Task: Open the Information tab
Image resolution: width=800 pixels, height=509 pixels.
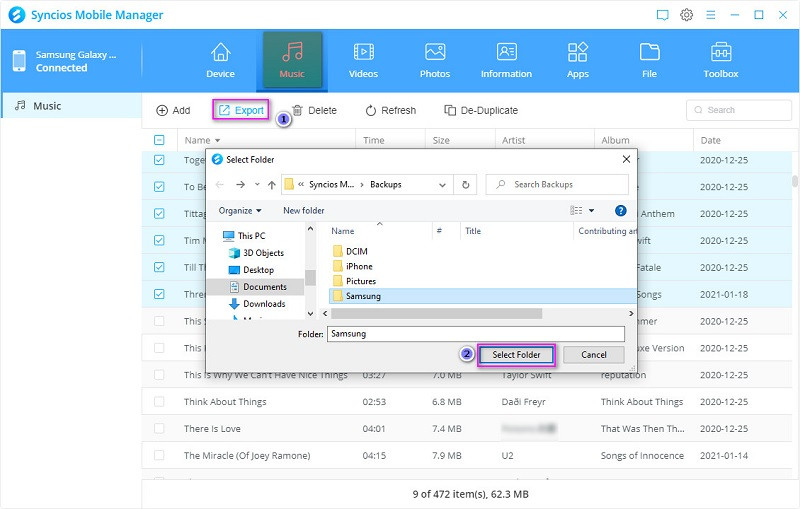Action: pos(506,60)
